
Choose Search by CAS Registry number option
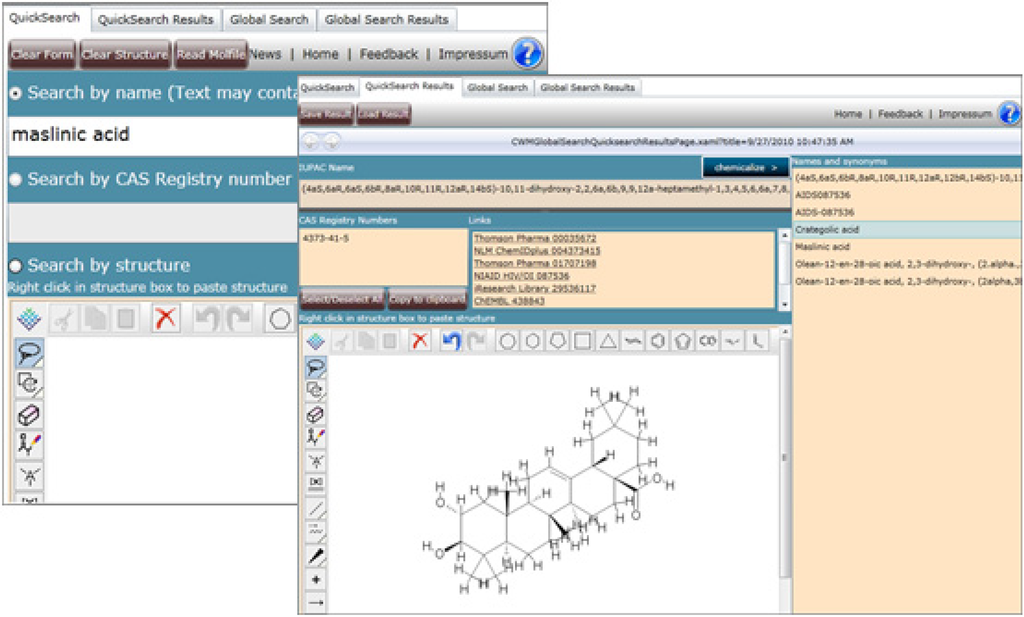coord(16,179)
